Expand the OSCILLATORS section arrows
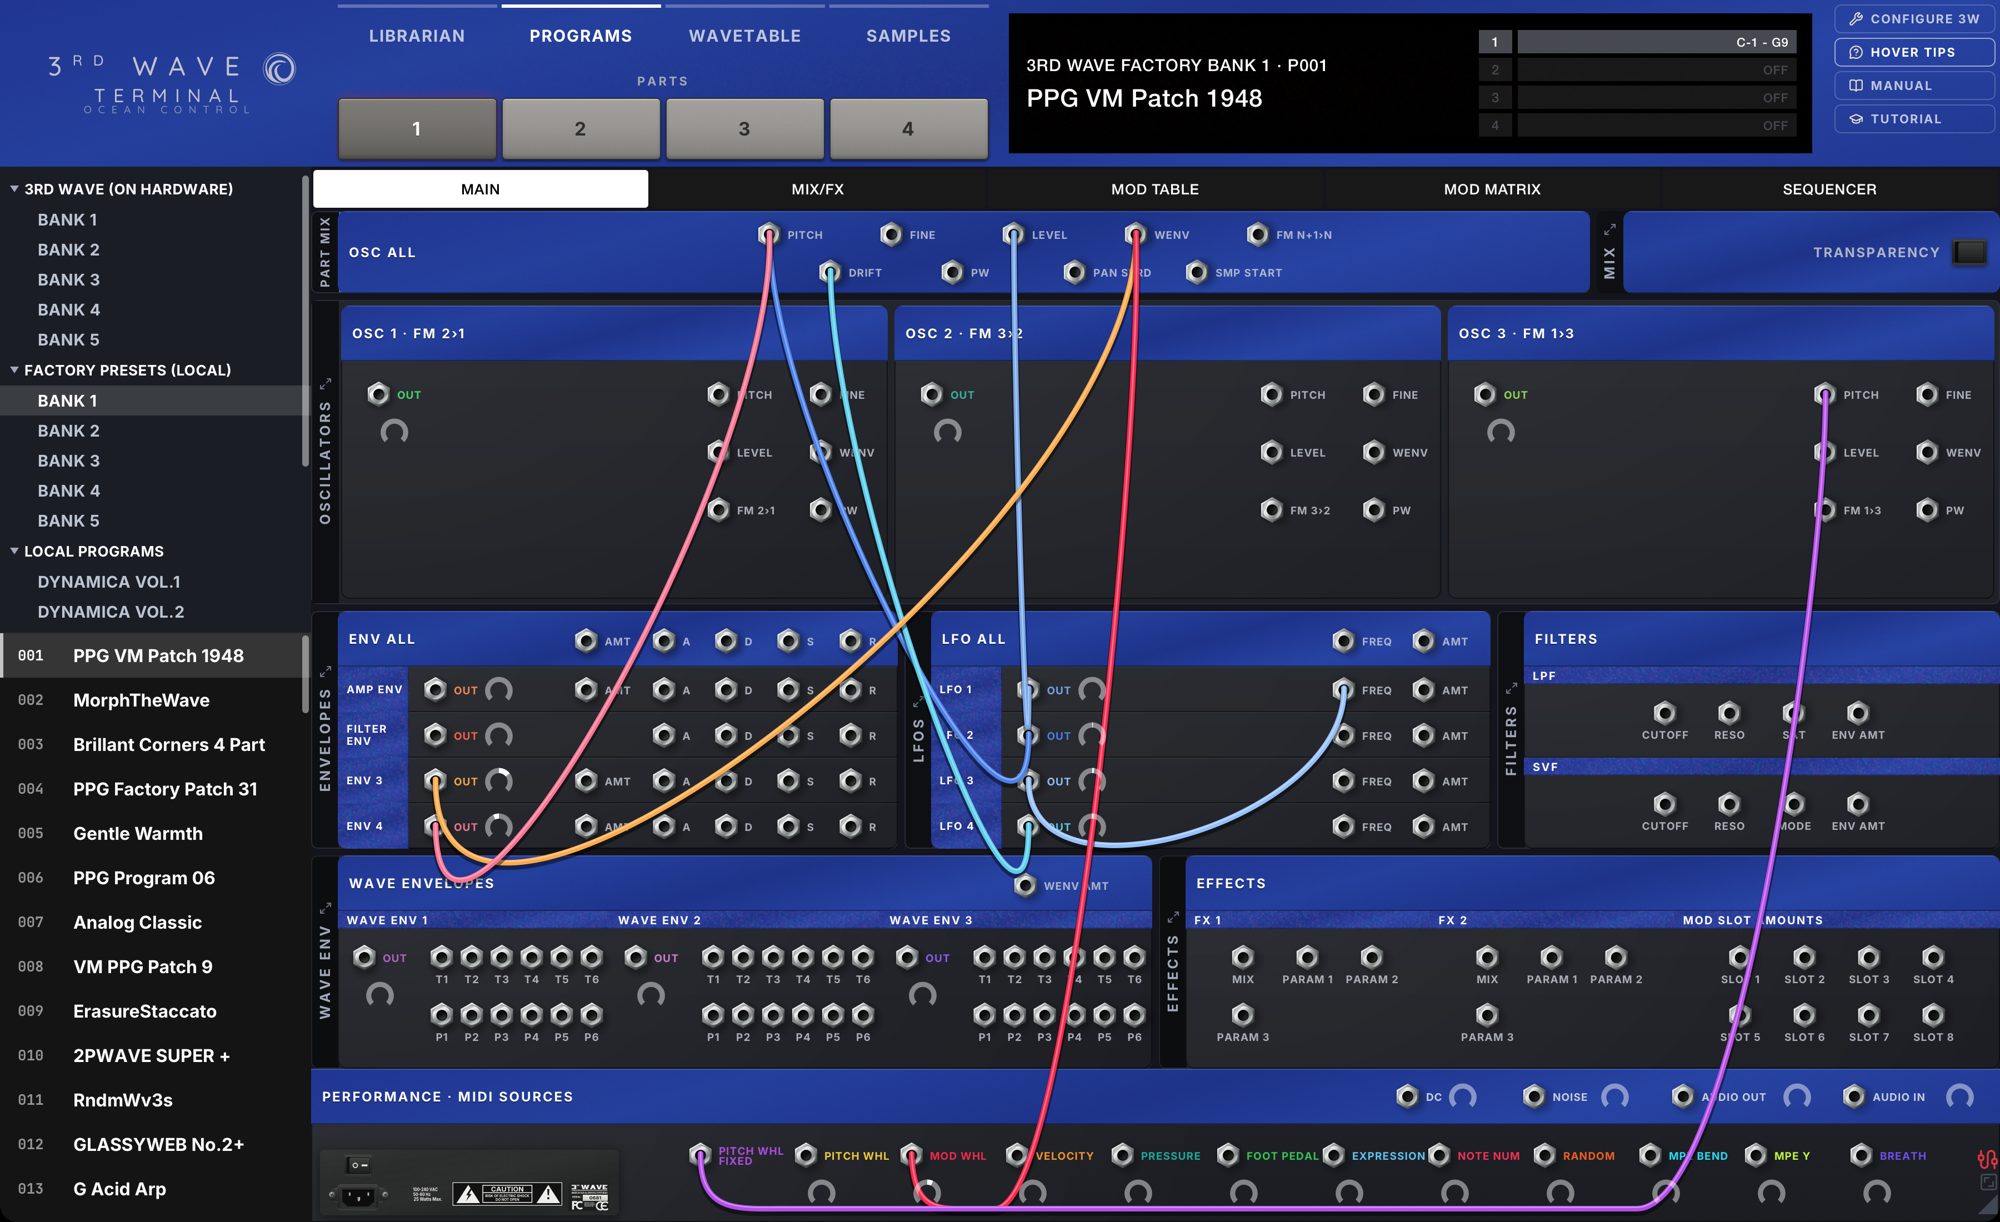The image size is (2000, 1222). (x=325, y=384)
